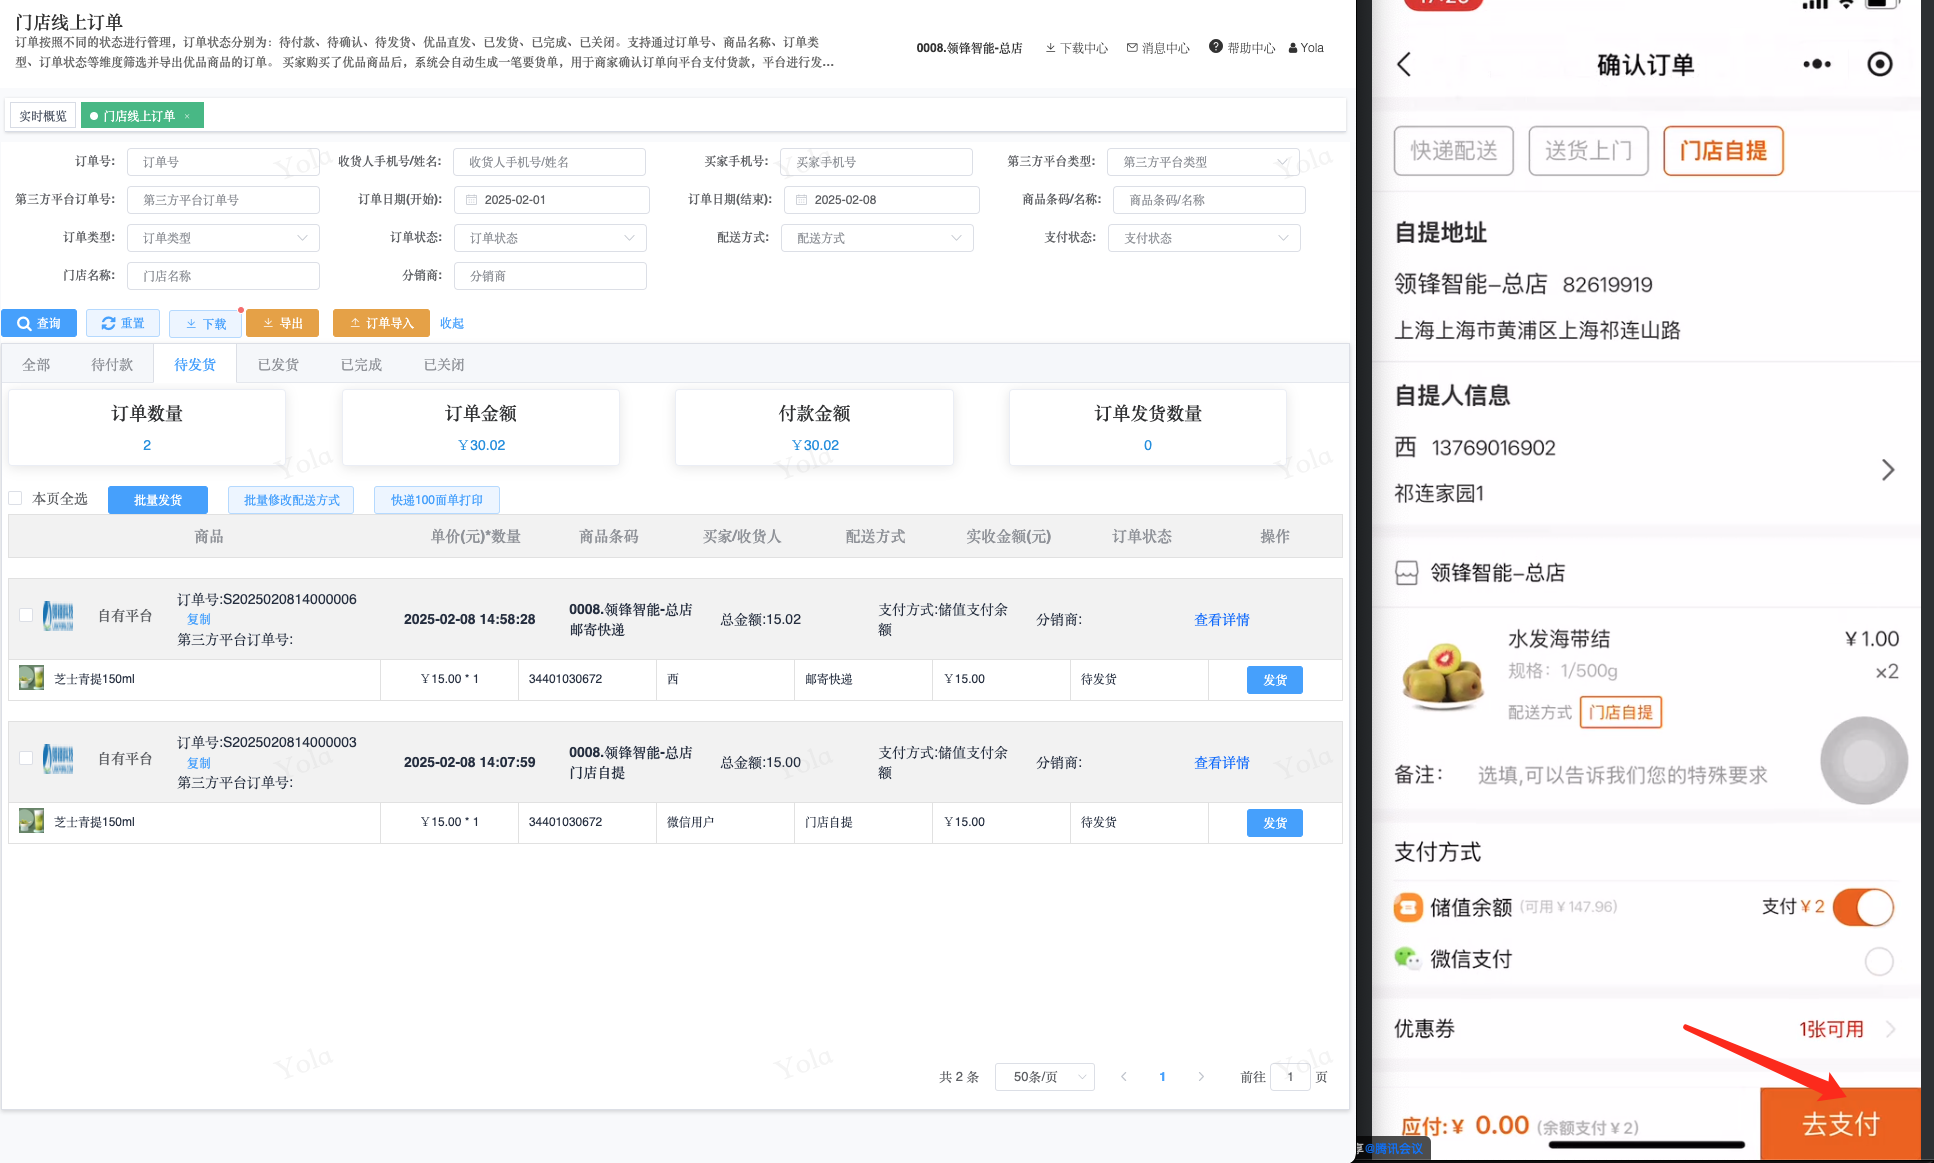Click the 帮助中心 question mark icon
This screenshot has height=1163, width=1934.
coord(1215,47)
